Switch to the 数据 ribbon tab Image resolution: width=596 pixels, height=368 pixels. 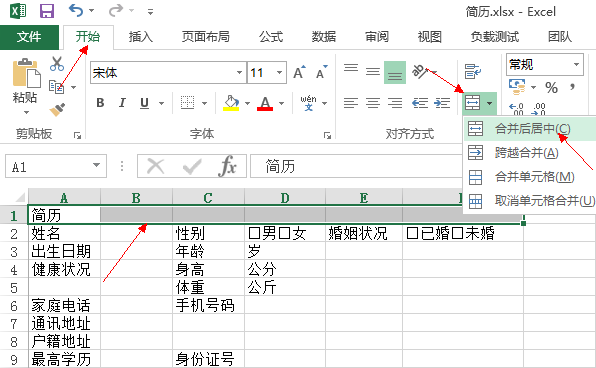coord(323,37)
